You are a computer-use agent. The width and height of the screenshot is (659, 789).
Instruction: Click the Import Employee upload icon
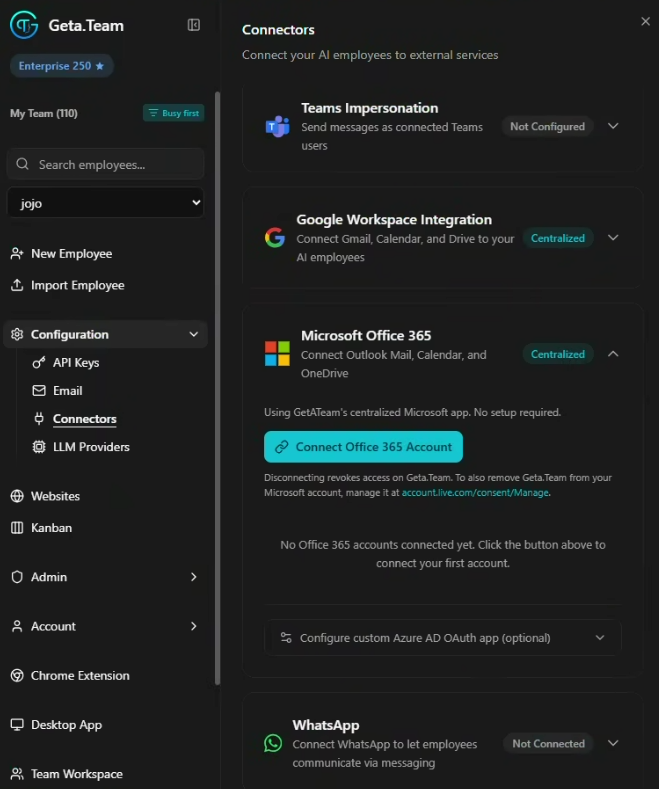click(x=17, y=285)
